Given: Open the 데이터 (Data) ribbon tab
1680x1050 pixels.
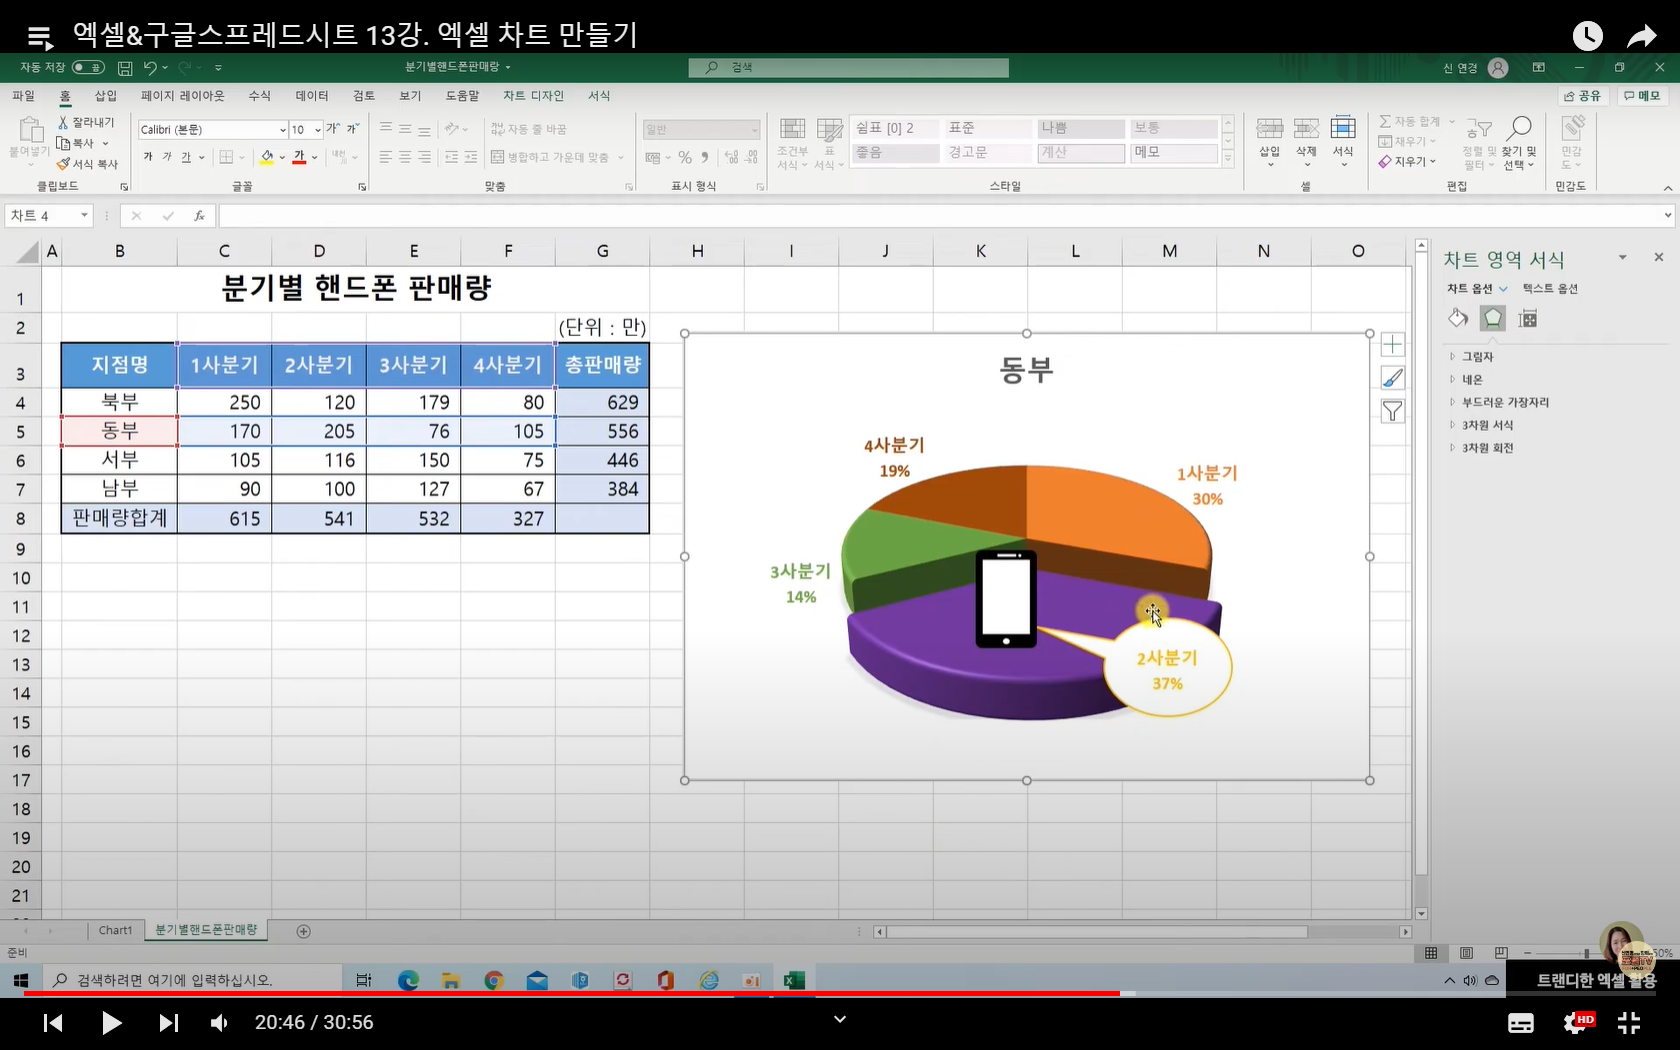Looking at the screenshot, I should pyautogui.click(x=312, y=96).
